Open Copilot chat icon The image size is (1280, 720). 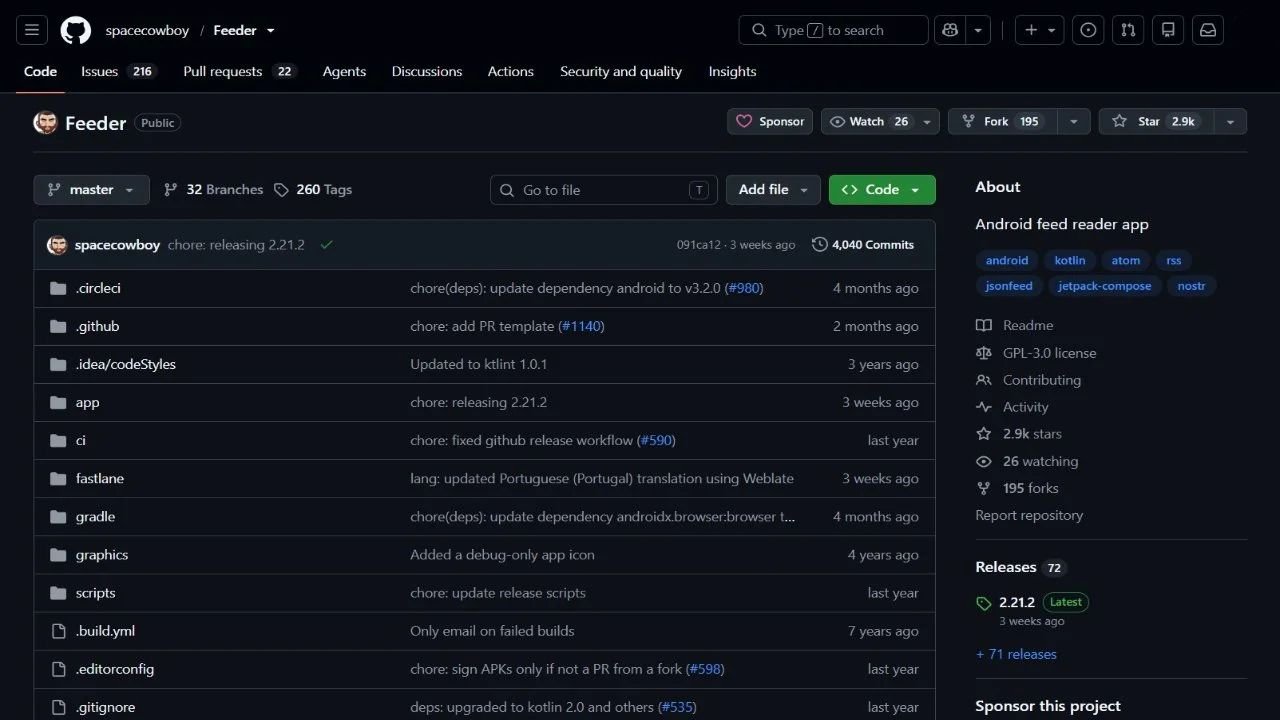[x=949, y=30]
